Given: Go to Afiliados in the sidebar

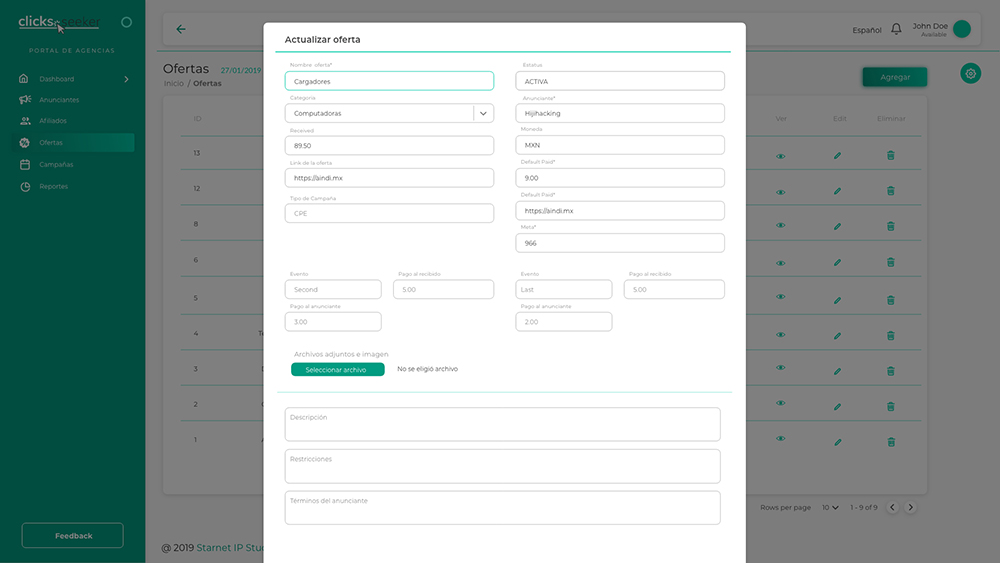Looking at the screenshot, I should pos(52,121).
